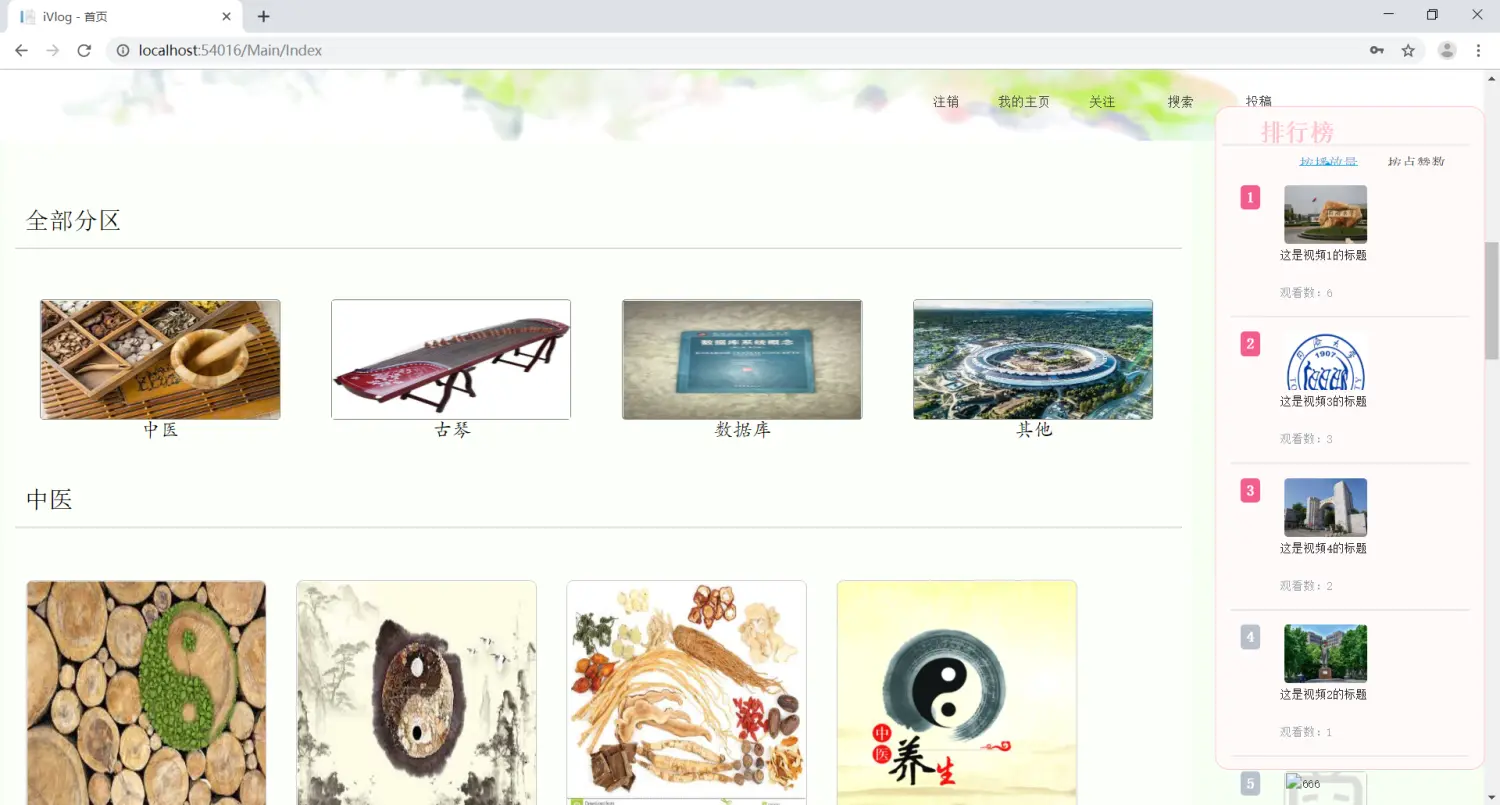
Task: Open 我的主页 navigation link
Action: pyautogui.click(x=1024, y=102)
